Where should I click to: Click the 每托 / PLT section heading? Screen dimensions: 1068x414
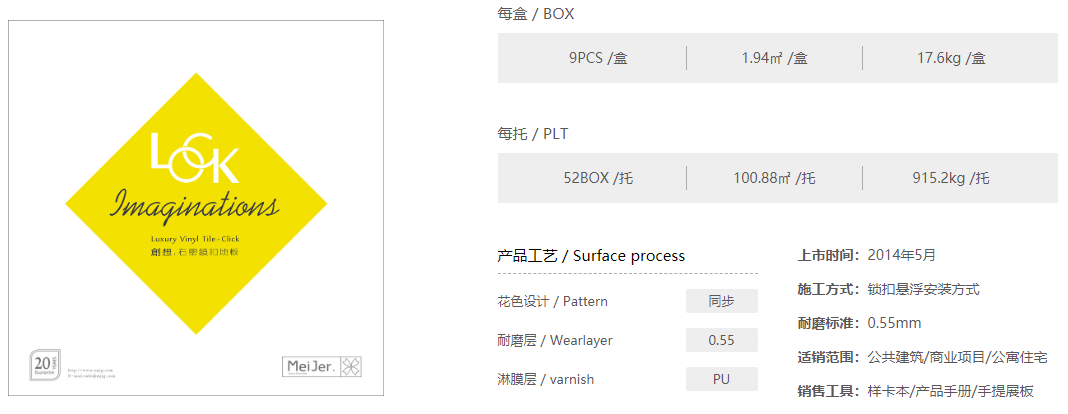coord(533,134)
